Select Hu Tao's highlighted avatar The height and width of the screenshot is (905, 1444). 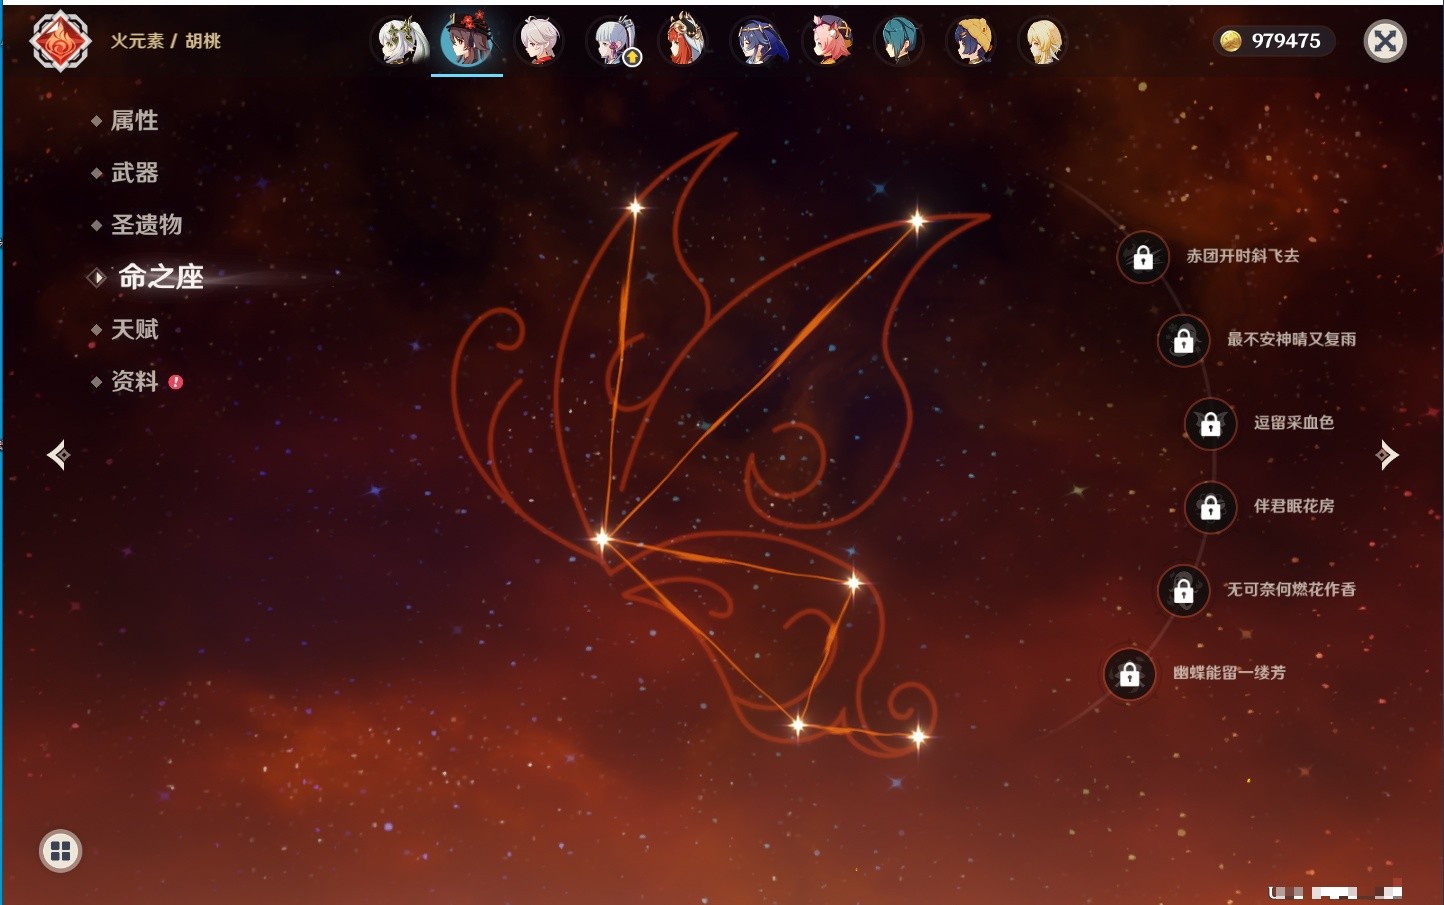click(x=467, y=41)
